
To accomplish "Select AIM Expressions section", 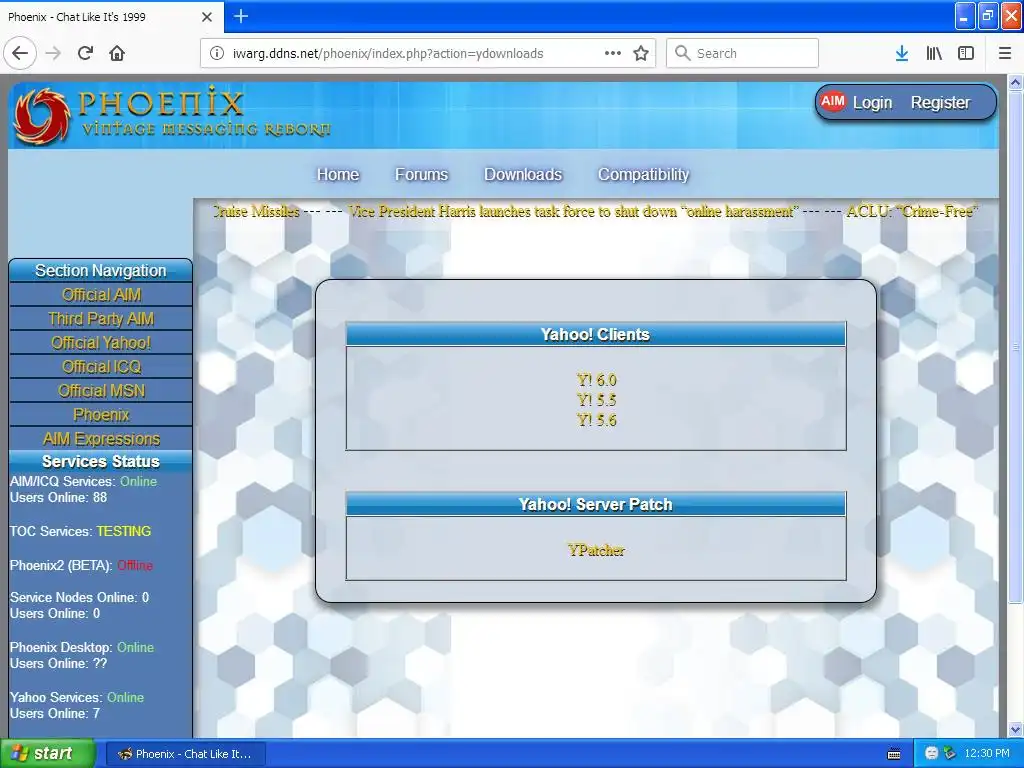I will click(101, 439).
